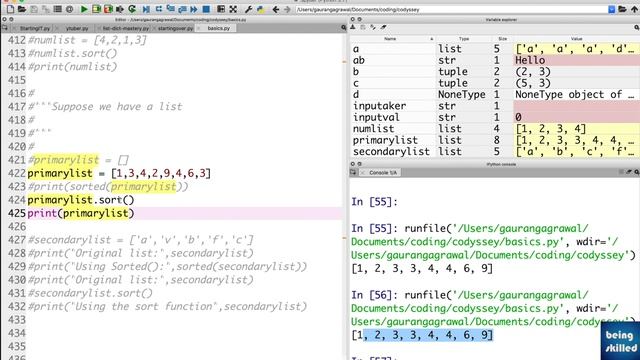Sort variables by Value column
The width and height of the screenshot is (640, 360).
point(576,39)
